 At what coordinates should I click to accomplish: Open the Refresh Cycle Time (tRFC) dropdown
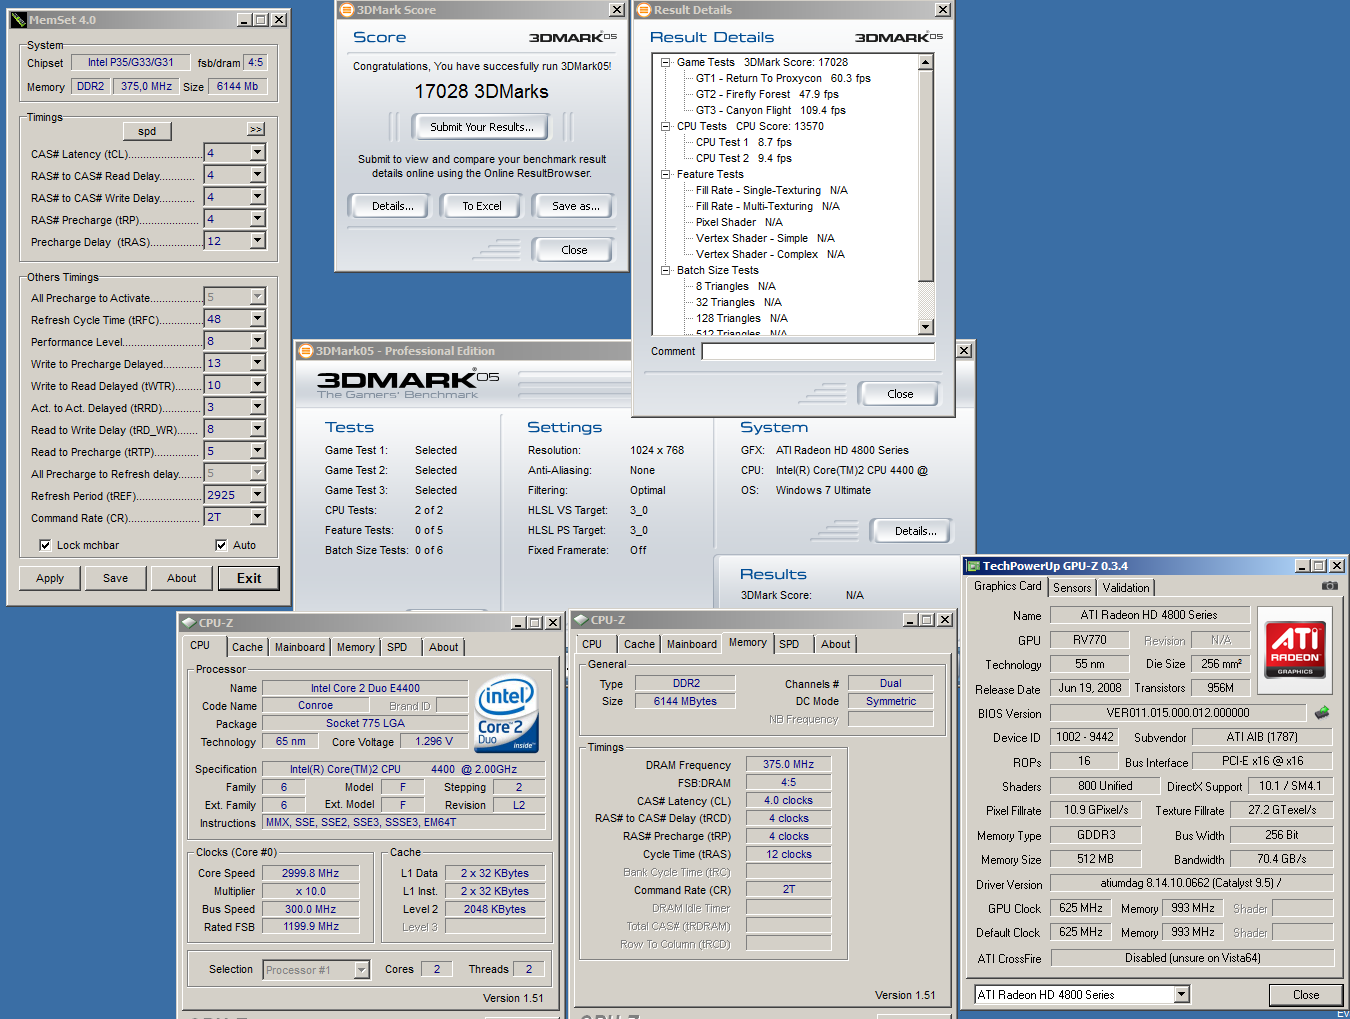[x=258, y=319]
